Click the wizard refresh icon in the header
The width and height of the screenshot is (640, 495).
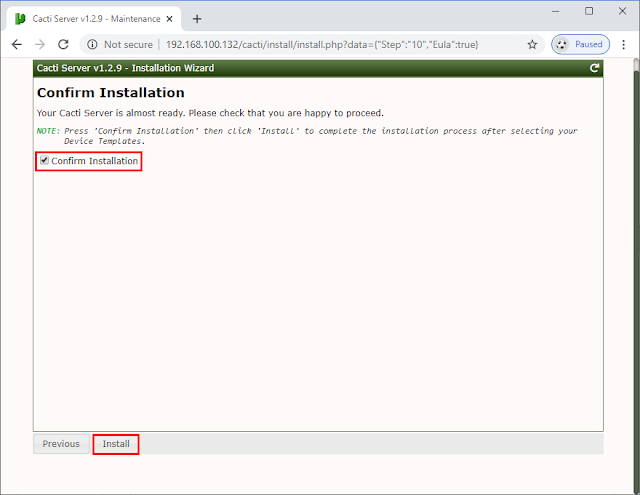point(594,68)
